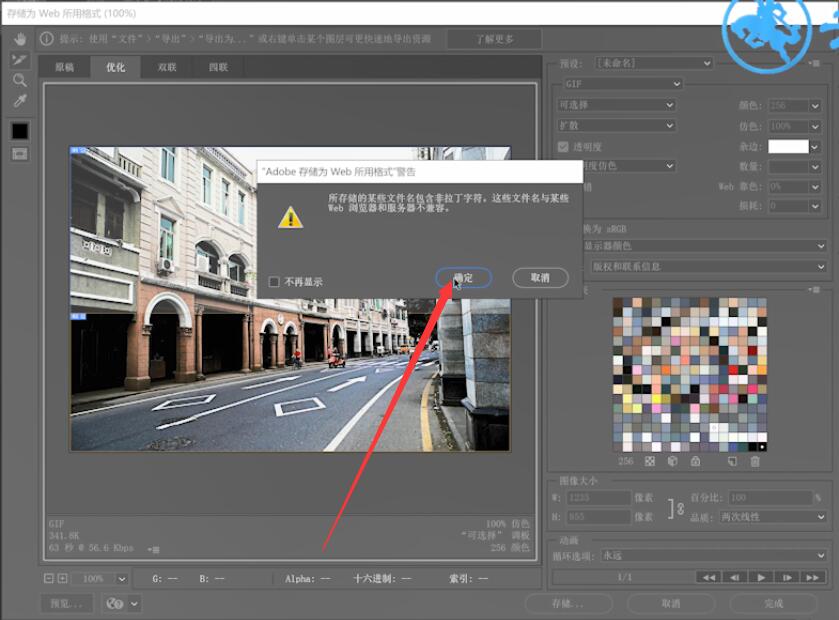Viewport: 839px width, 620px height.
Task: Shift selected colors to web palette icon
Action: click(x=673, y=461)
